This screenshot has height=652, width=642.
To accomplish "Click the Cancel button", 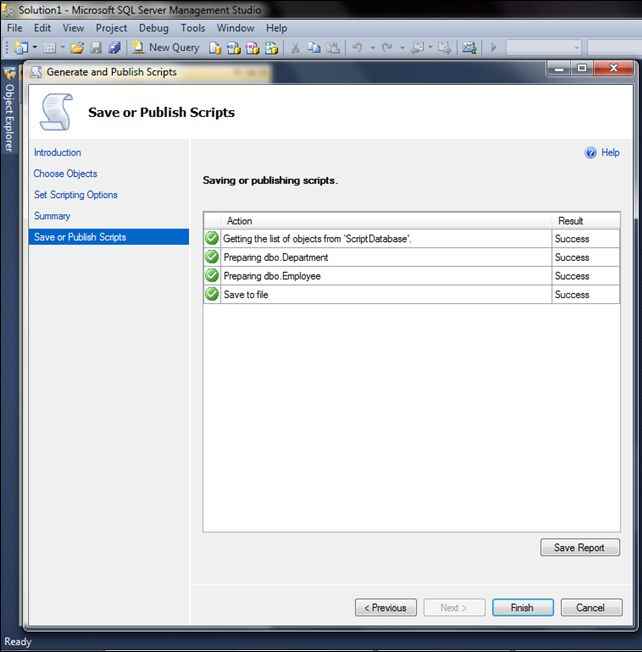I will pos(591,608).
